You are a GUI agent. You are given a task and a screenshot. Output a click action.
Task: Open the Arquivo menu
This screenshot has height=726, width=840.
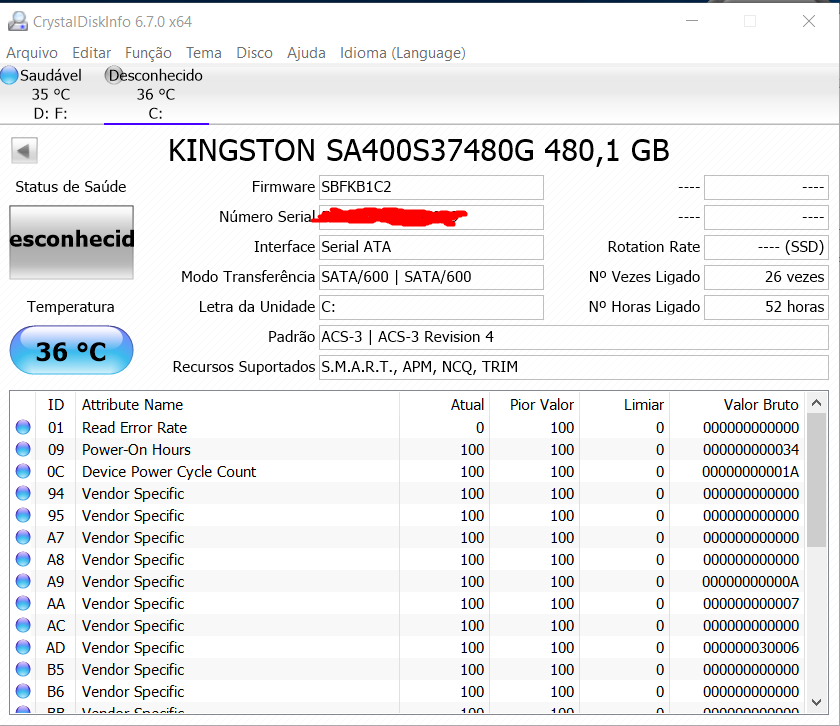32,53
